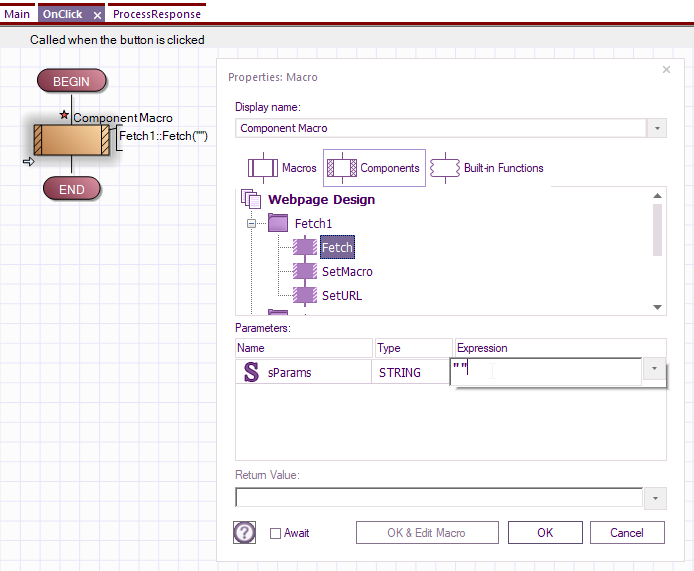Click the Webpage Design pages icon

click(x=251, y=199)
